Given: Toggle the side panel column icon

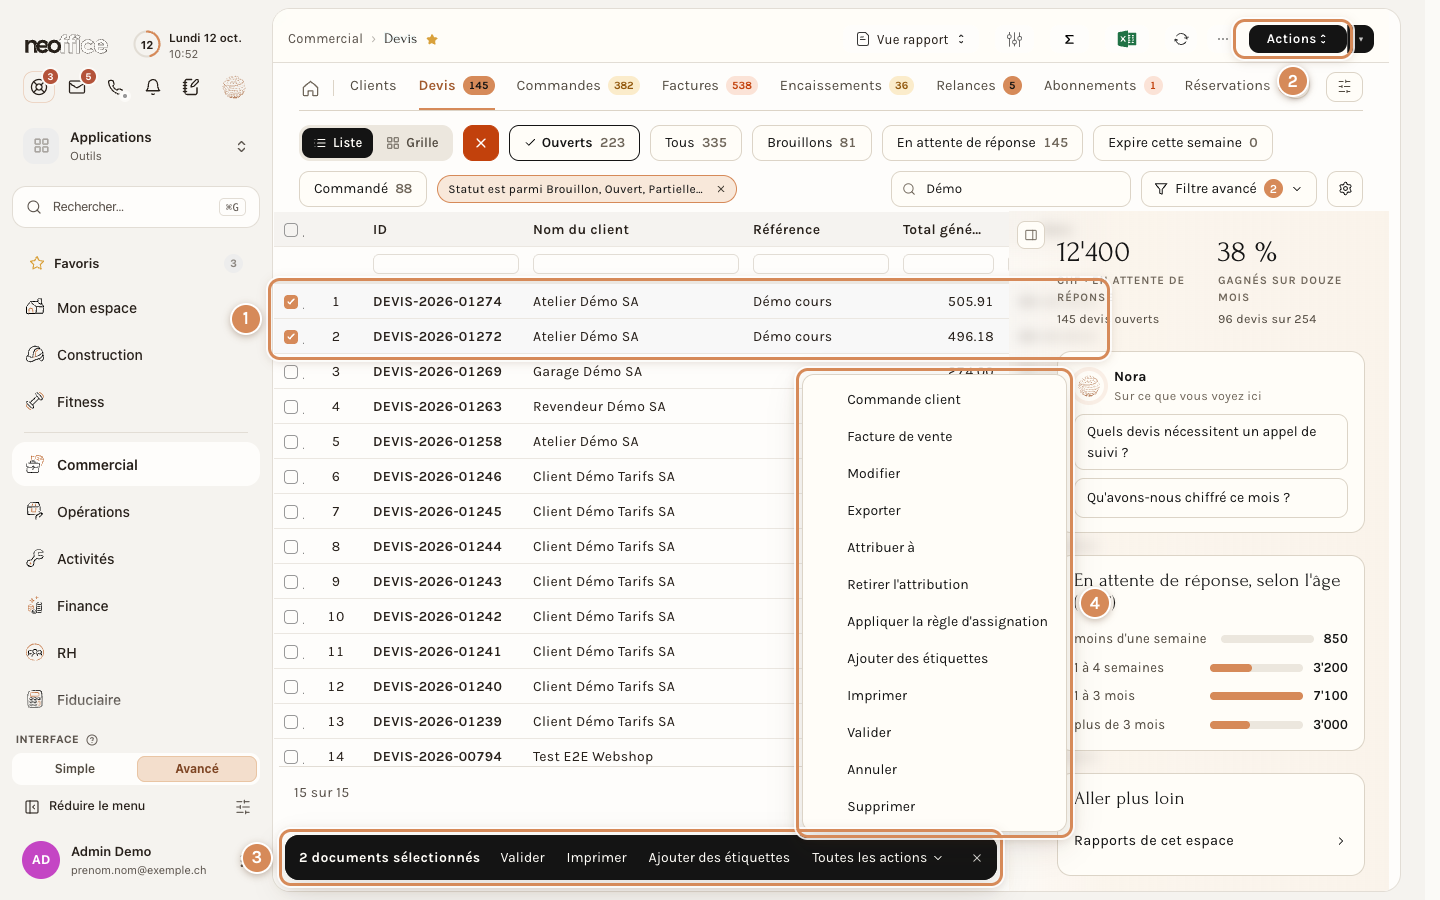Looking at the screenshot, I should tap(1031, 235).
